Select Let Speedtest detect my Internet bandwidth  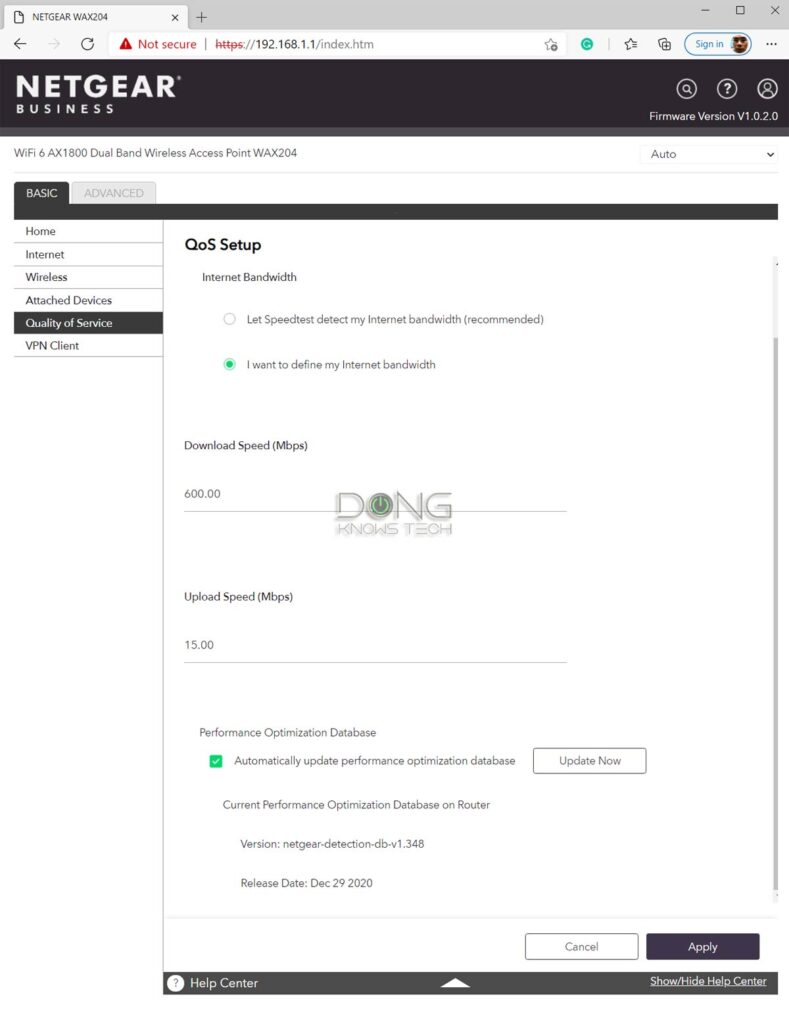point(229,319)
